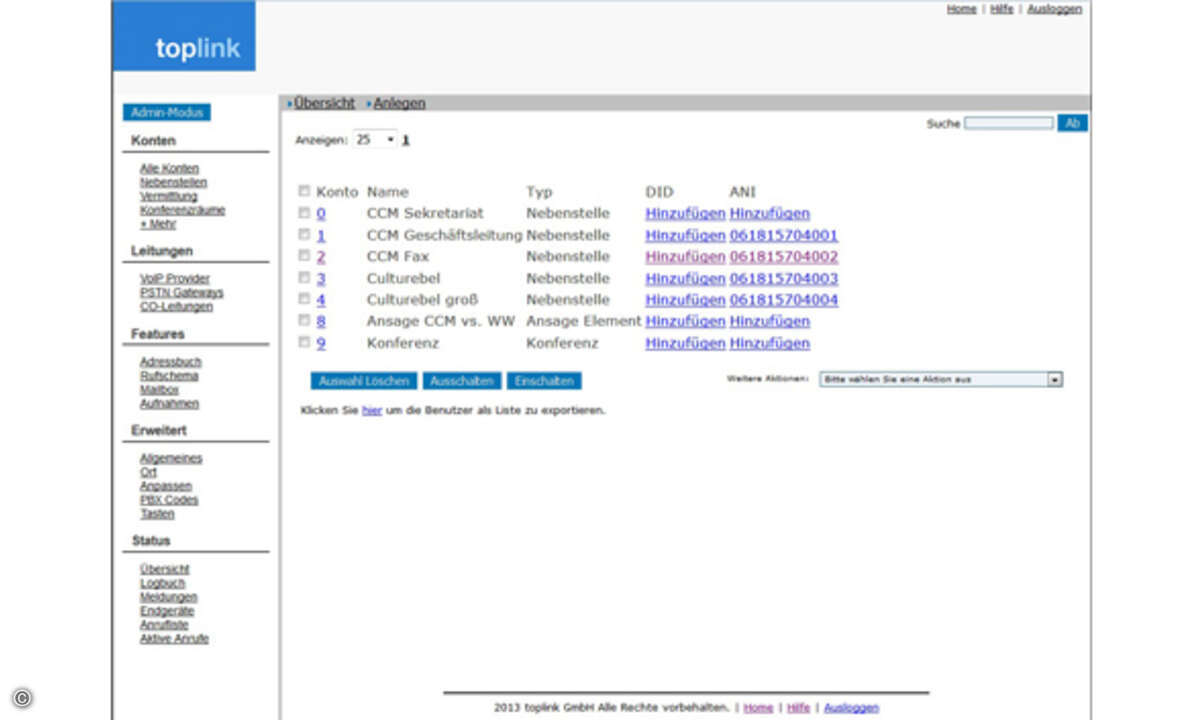Click Home in the top navigation

[961, 9]
